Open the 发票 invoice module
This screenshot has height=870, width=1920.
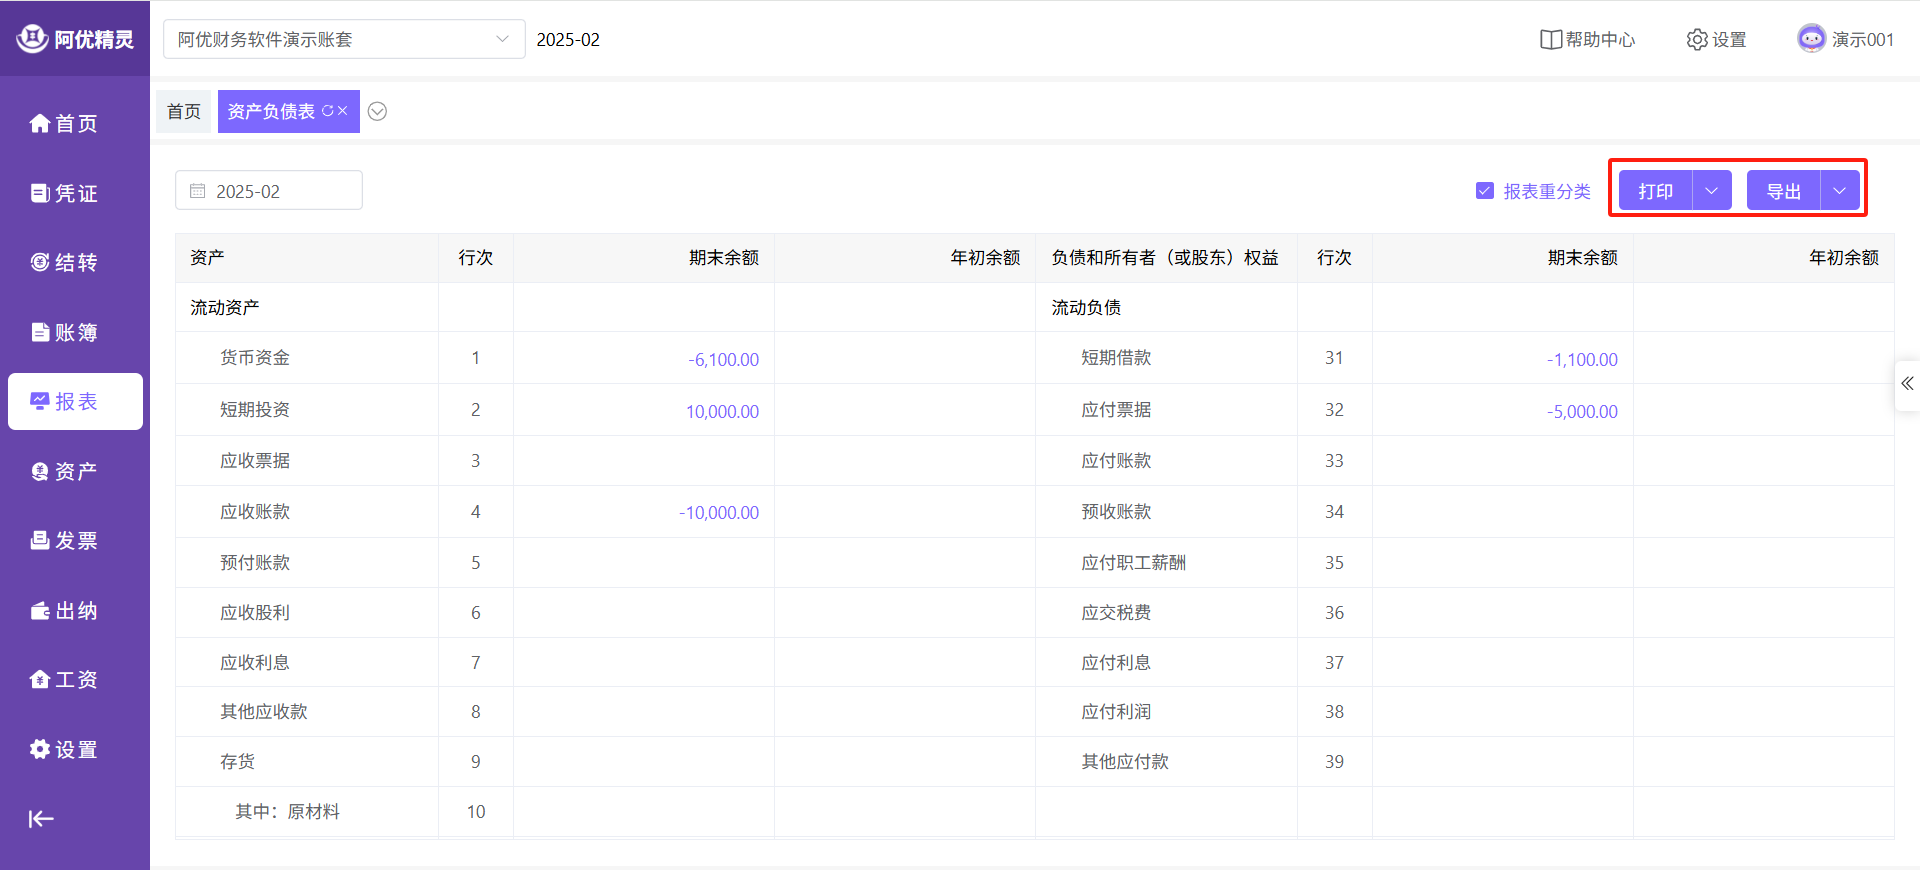point(65,541)
